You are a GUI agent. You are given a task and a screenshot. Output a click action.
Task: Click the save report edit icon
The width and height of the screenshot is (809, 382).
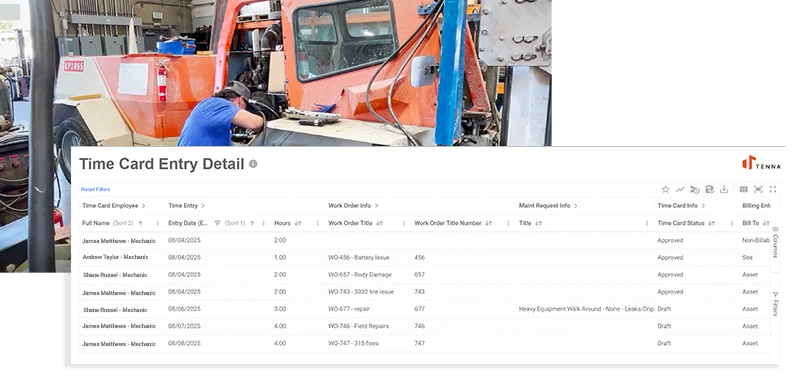(x=709, y=189)
